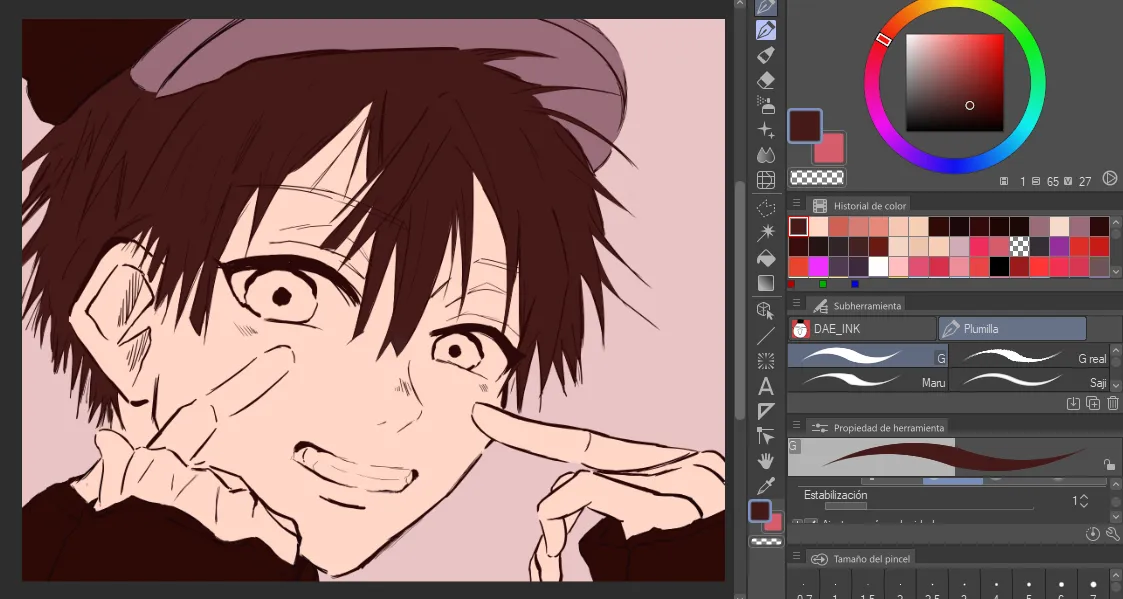
Task: Select transparent color below the color wheel swatches
Action: pos(817,177)
